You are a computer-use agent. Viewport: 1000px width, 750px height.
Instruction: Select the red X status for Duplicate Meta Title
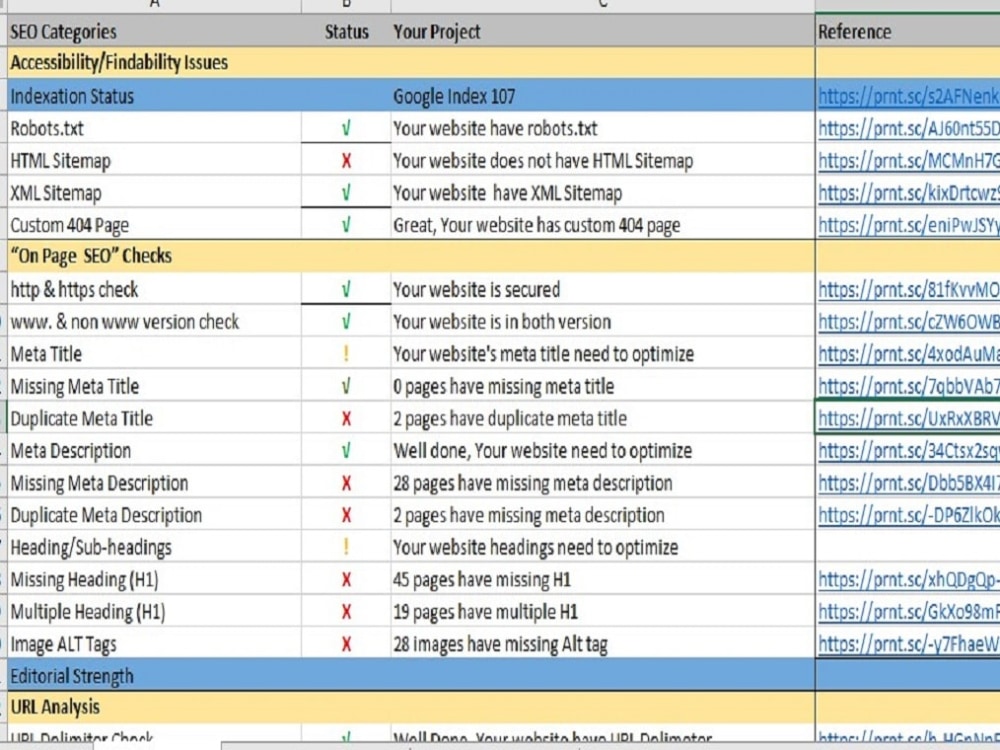(346, 418)
